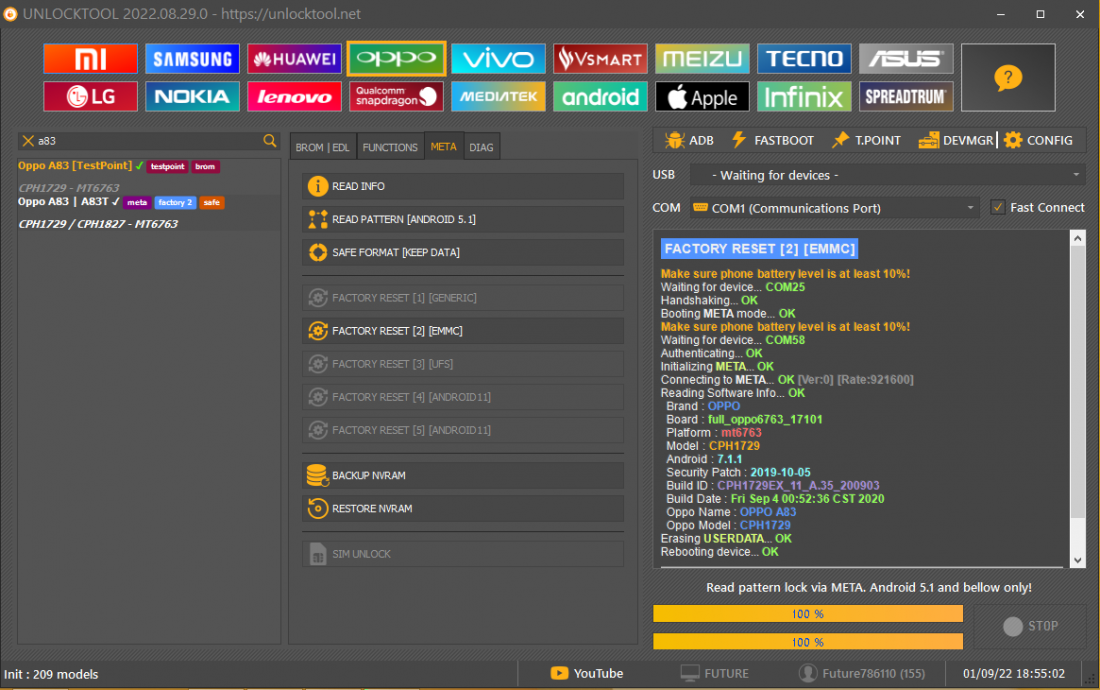Click FACTORY RESET [3] [UFS]
The width and height of the screenshot is (1100, 690).
click(x=463, y=364)
